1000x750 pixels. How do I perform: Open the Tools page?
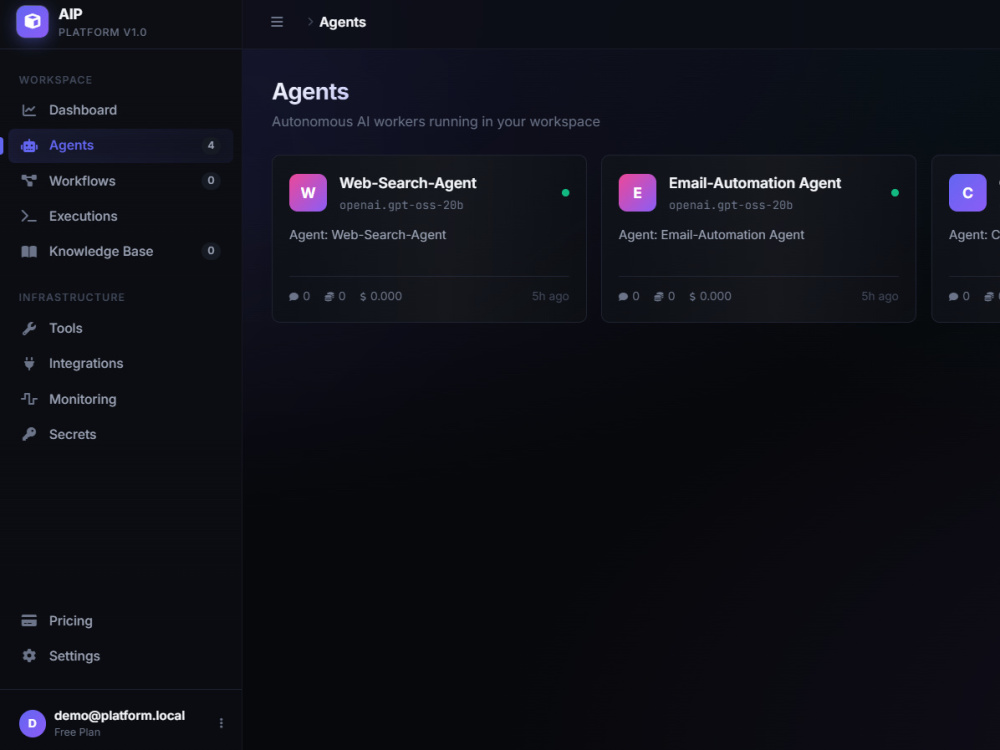point(121,328)
